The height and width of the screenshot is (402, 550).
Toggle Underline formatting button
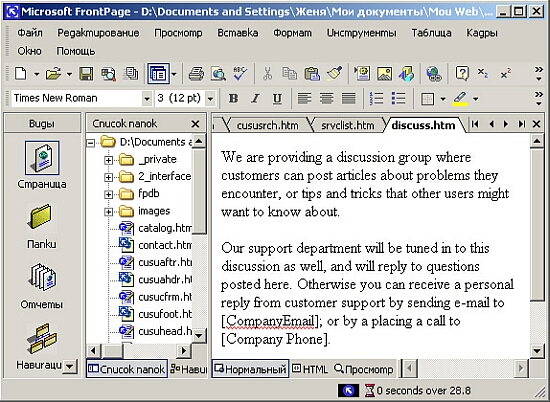pyautogui.click(x=277, y=99)
